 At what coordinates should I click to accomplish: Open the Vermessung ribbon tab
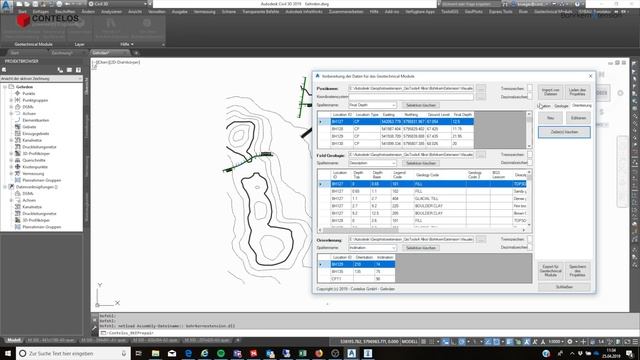[204, 12]
